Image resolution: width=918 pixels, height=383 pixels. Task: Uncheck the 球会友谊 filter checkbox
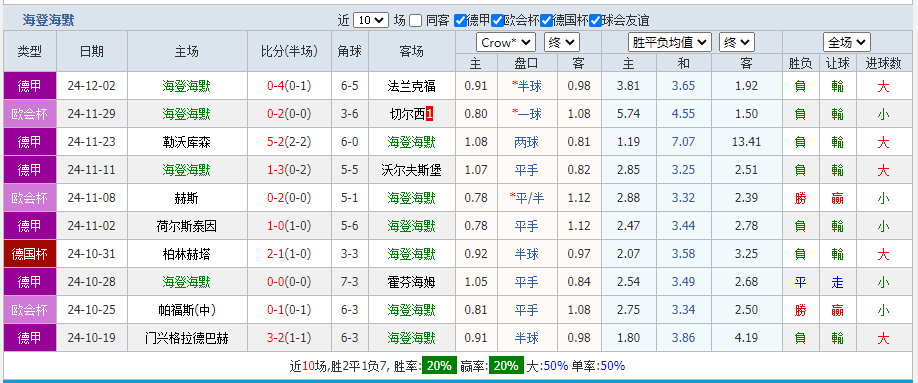coord(595,20)
